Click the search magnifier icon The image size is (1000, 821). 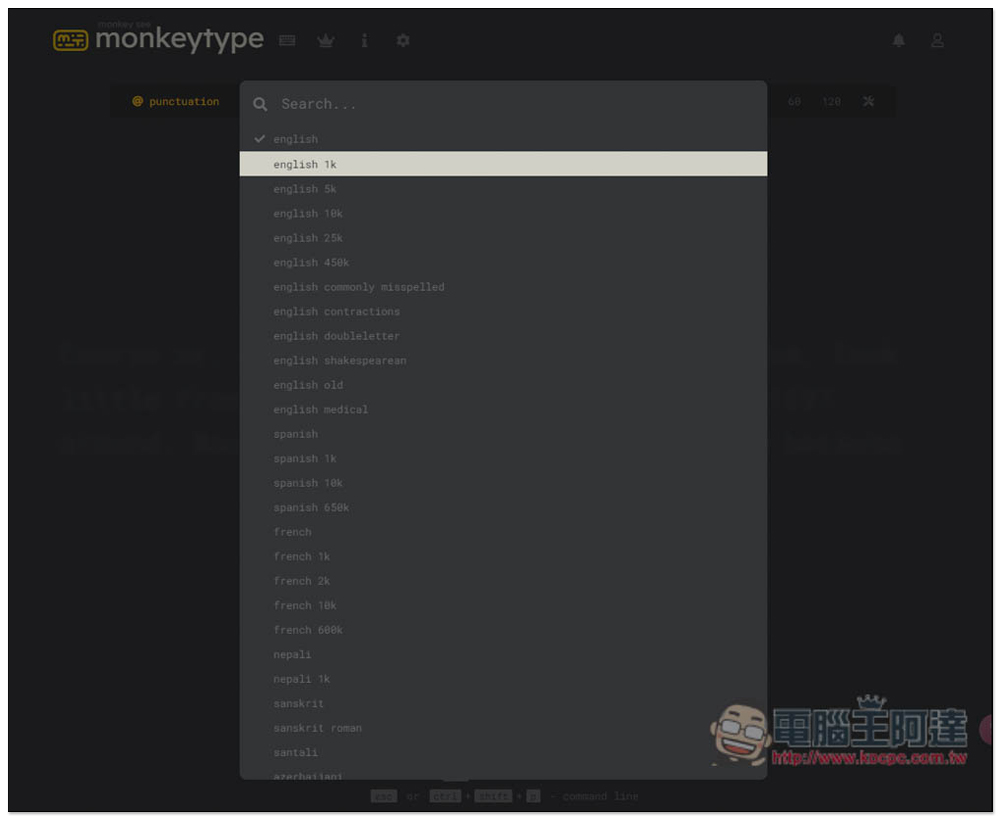pos(260,104)
